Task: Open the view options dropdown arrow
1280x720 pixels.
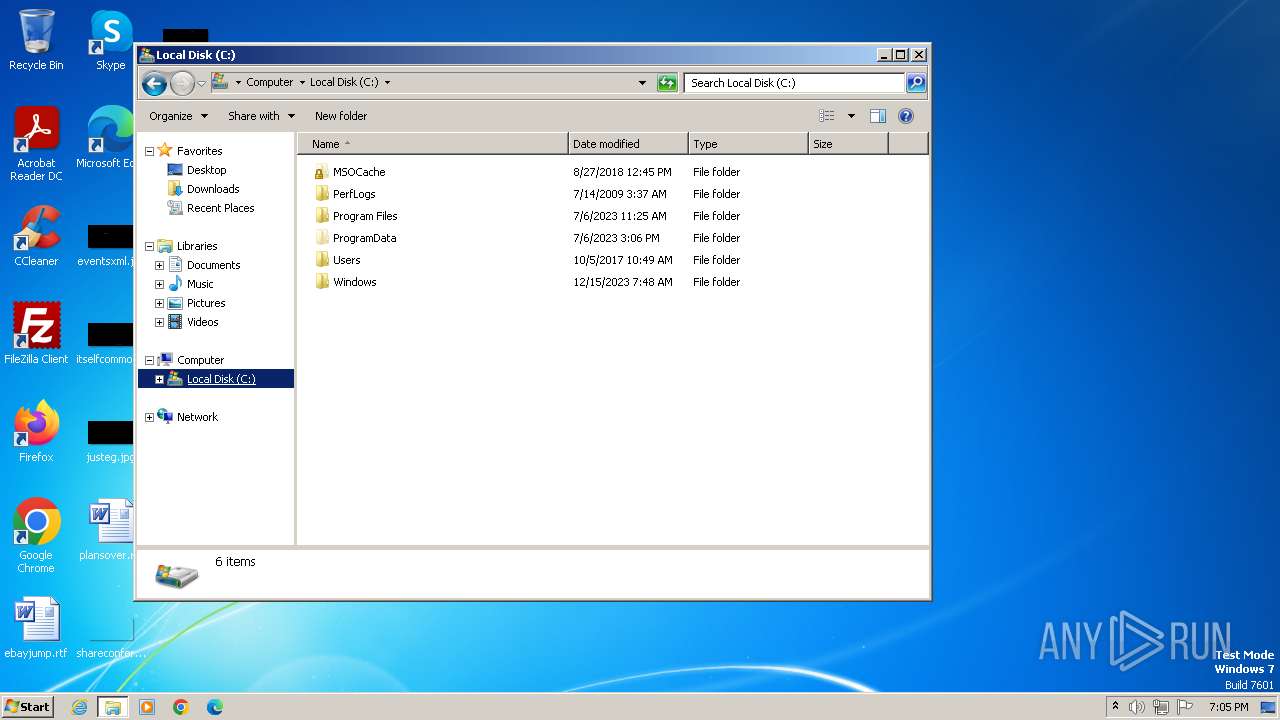Action: point(851,116)
